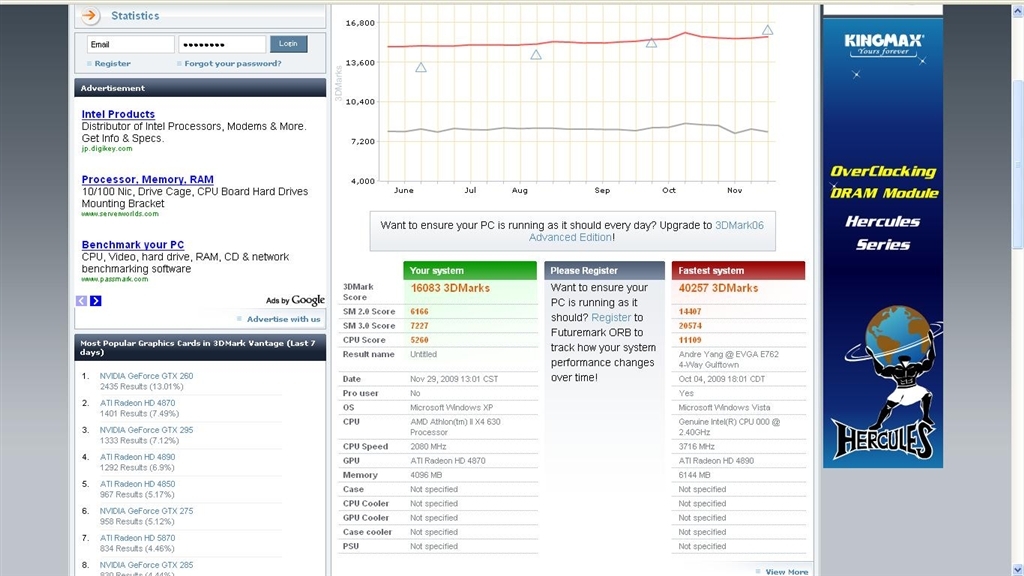Click the previous ad arrow icon
Viewport: 1024px width, 576px height.
click(x=82, y=301)
